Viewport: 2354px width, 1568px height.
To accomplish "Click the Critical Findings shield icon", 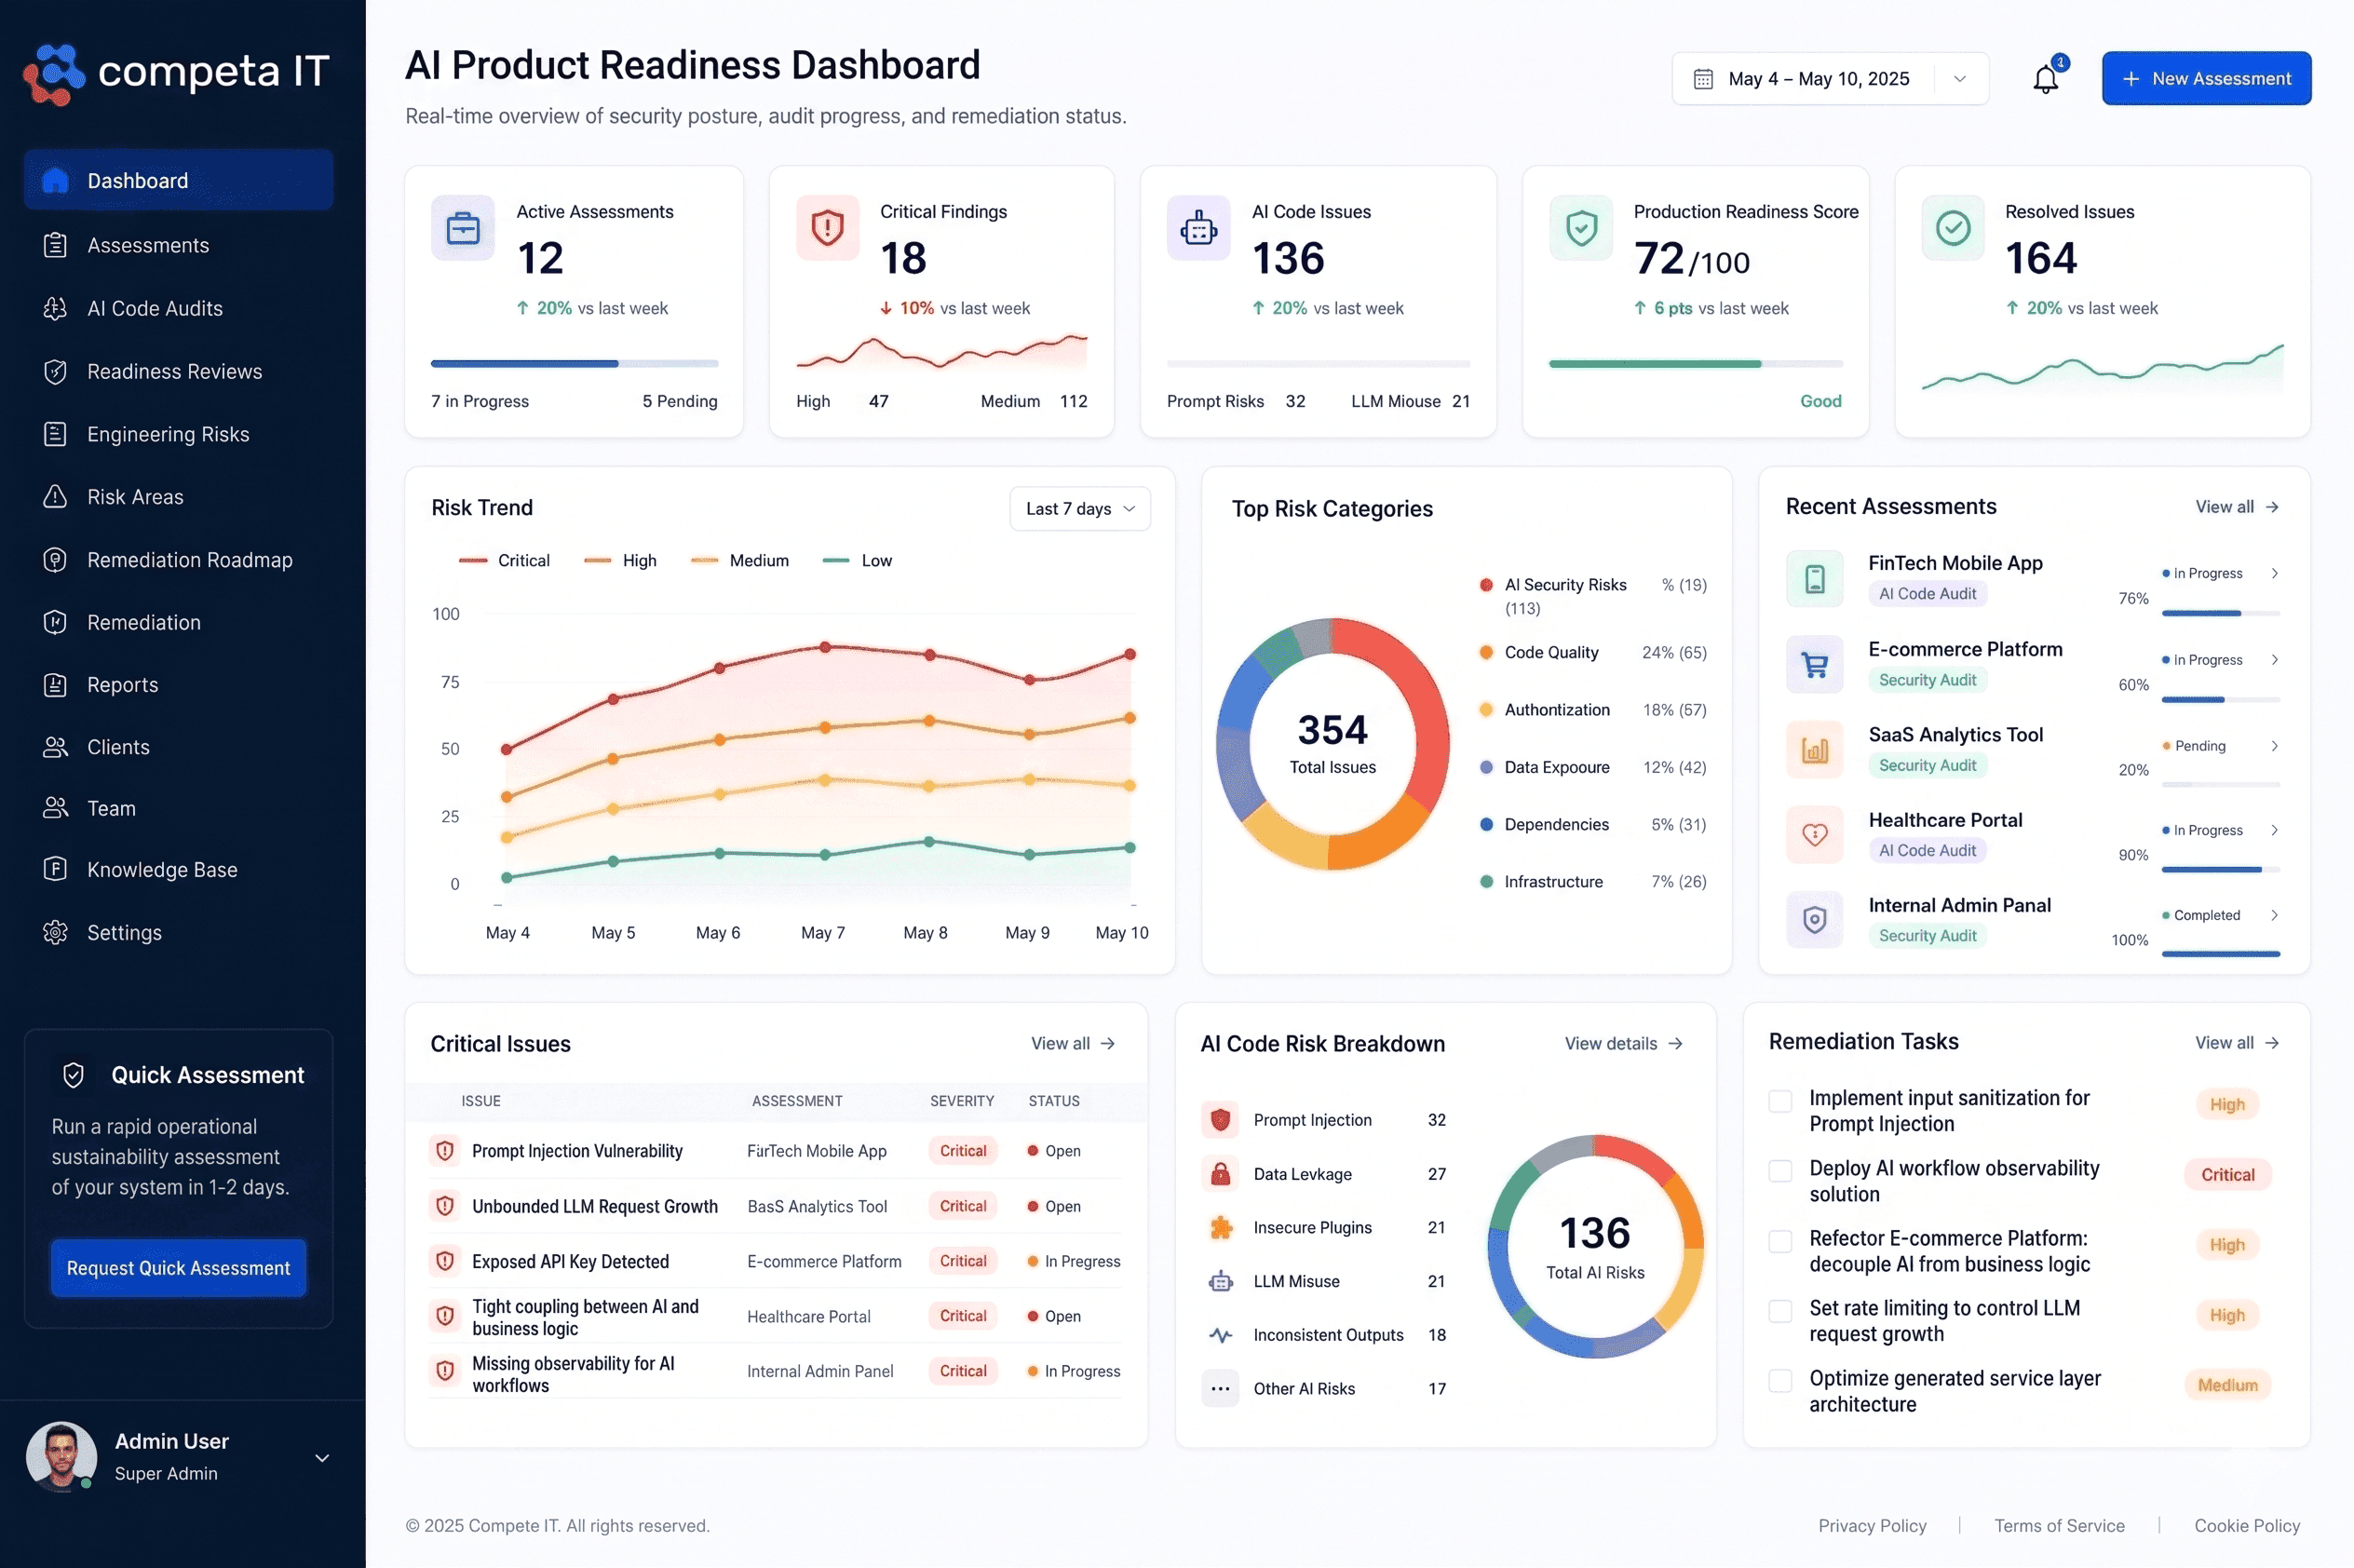I will coord(827,228).
